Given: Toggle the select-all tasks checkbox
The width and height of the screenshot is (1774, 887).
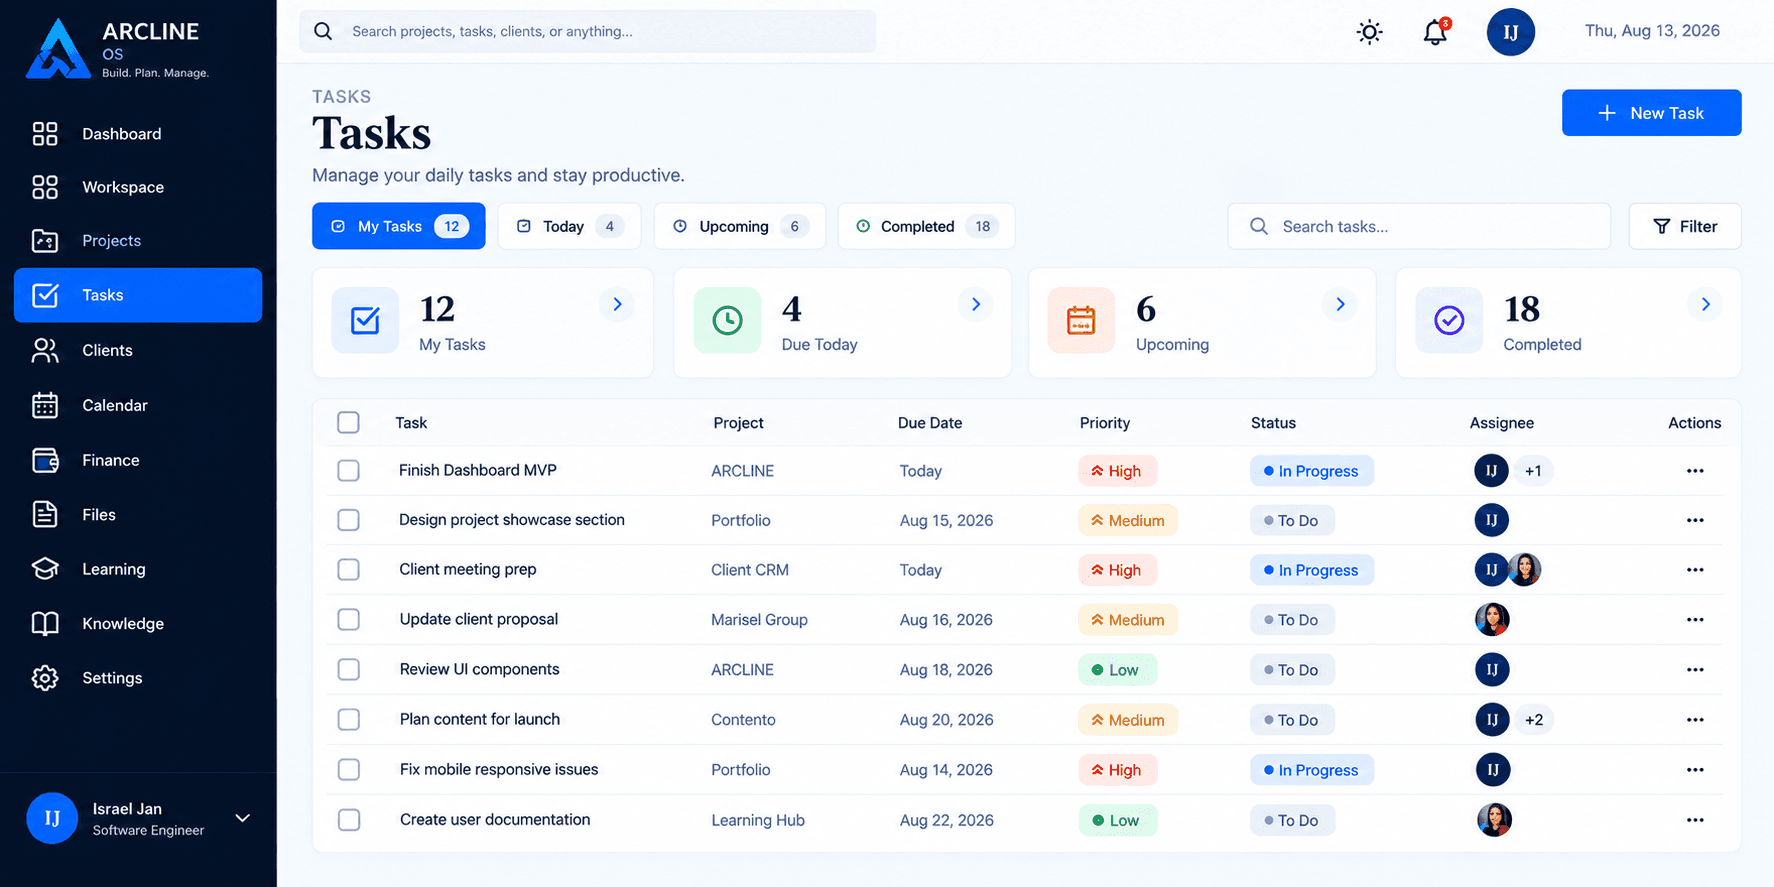Looking at the screenshot, I should 348,422.
